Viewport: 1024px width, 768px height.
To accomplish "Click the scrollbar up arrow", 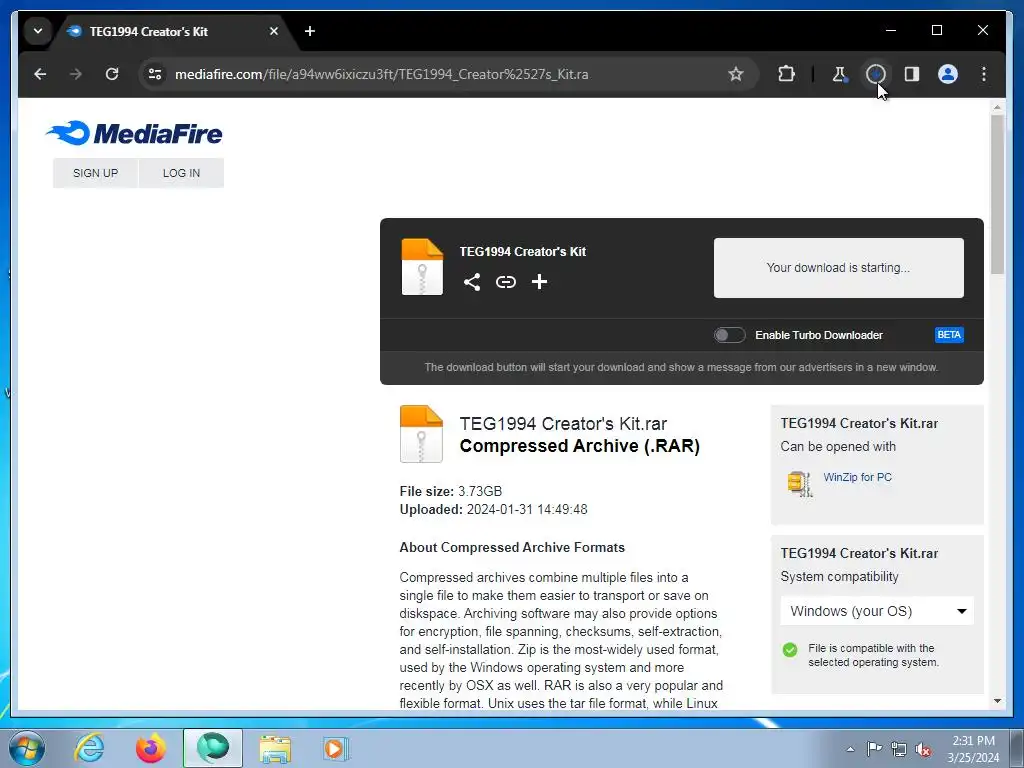I will (x=997, y=107).
